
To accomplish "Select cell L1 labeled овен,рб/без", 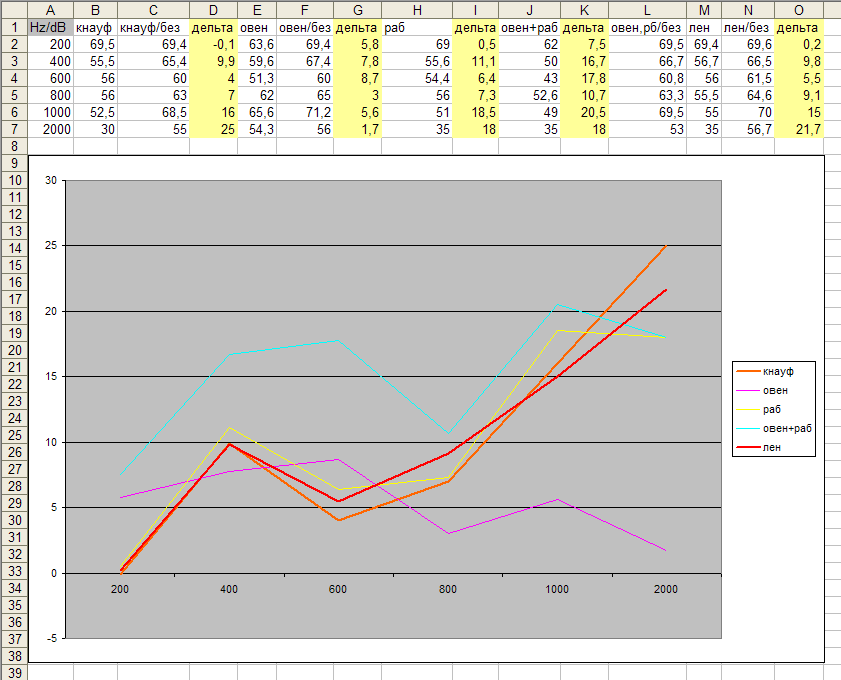I will pos(647,28).
